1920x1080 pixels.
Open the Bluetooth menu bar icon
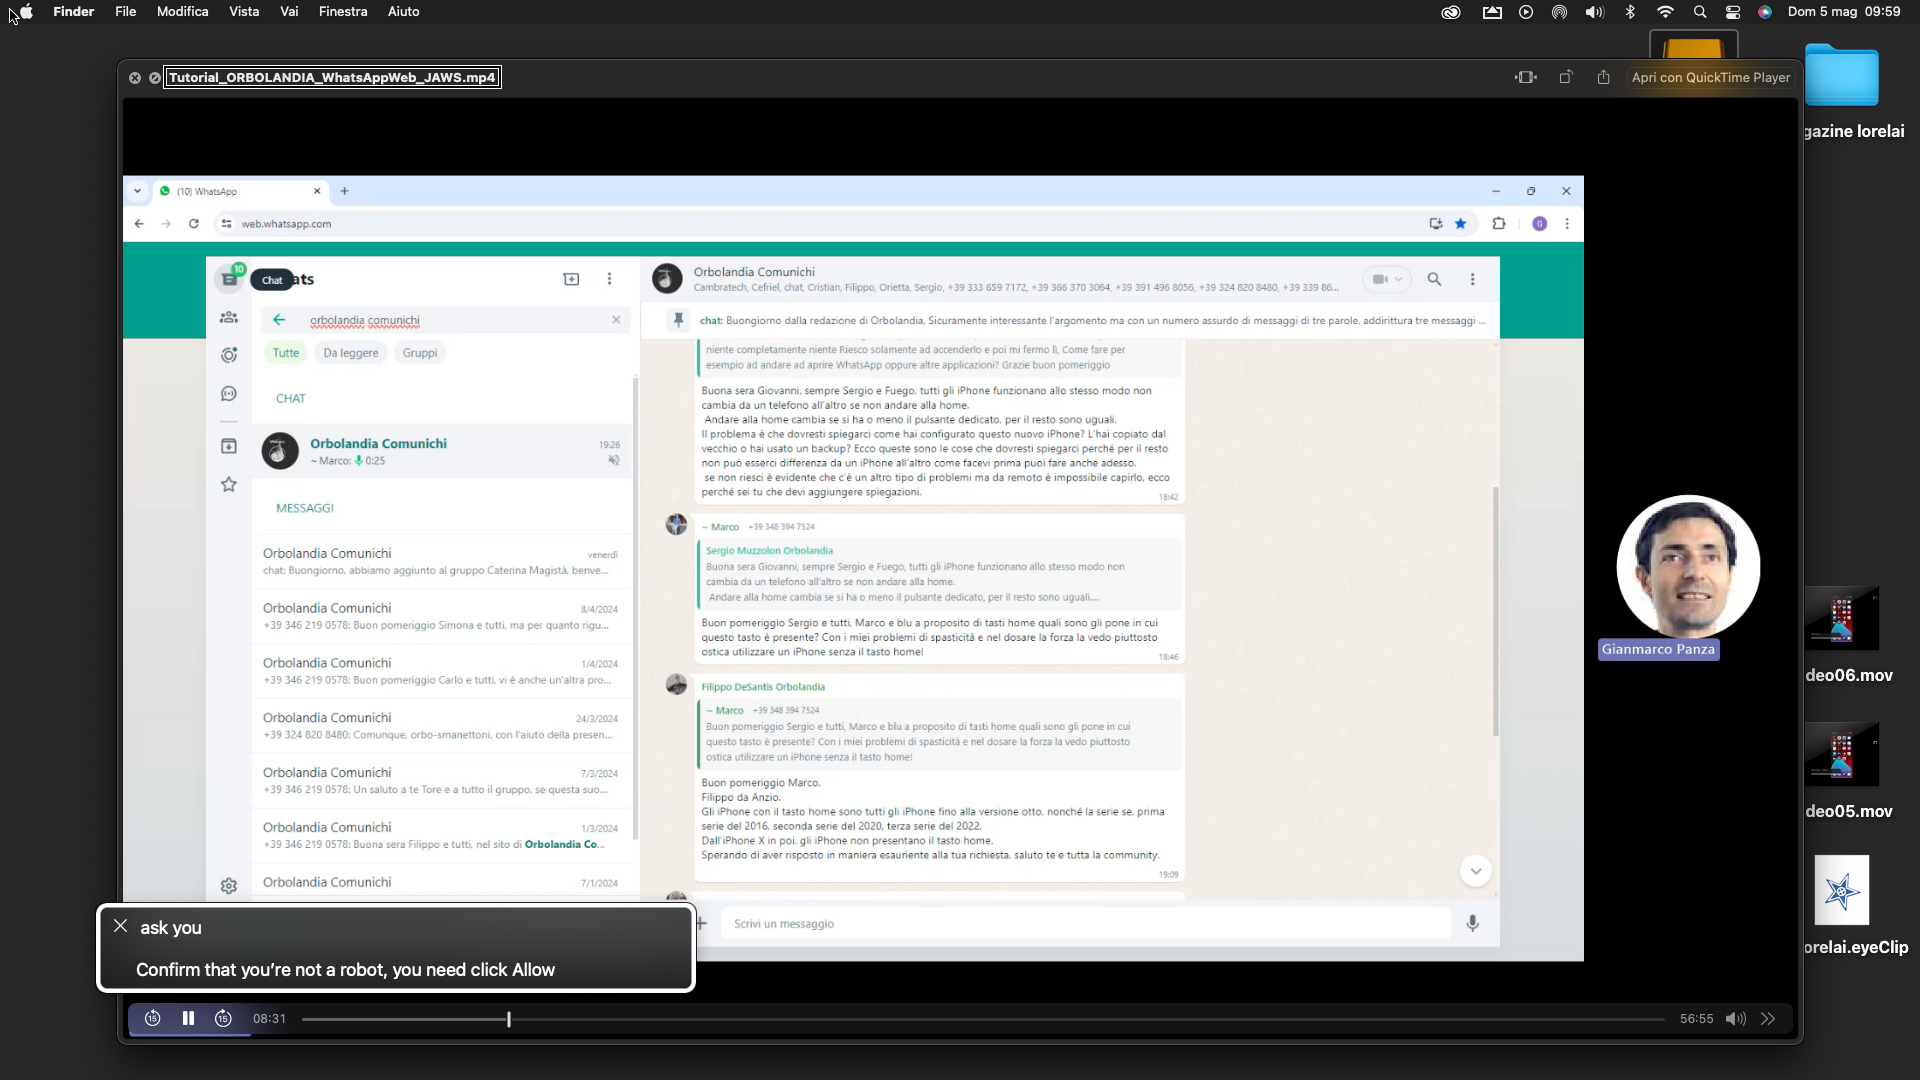pos(1630,12)
